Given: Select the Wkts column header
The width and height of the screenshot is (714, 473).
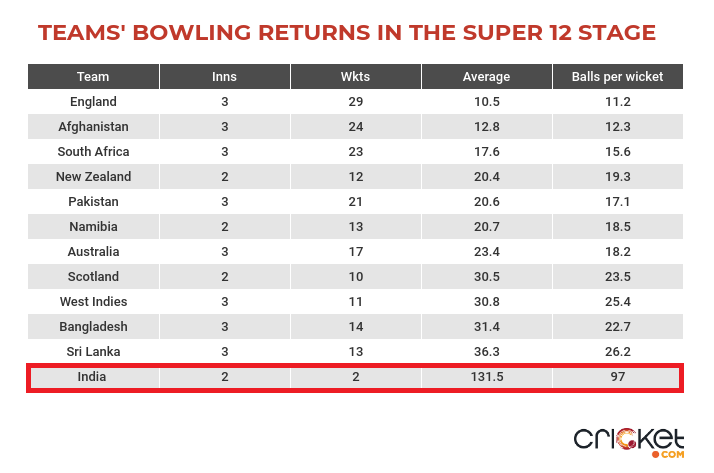Looking at the screenshot, I should 356,76.
